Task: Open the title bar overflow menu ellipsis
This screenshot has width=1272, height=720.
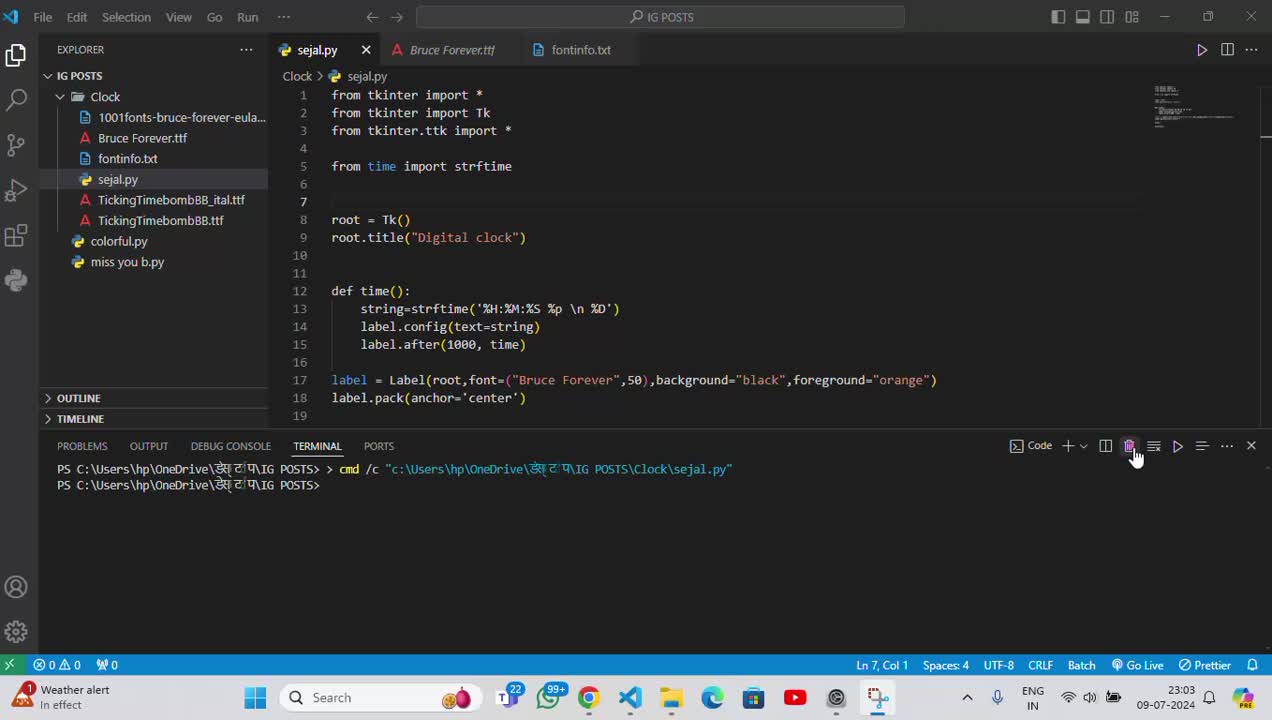Action: (x=284, y=17)
